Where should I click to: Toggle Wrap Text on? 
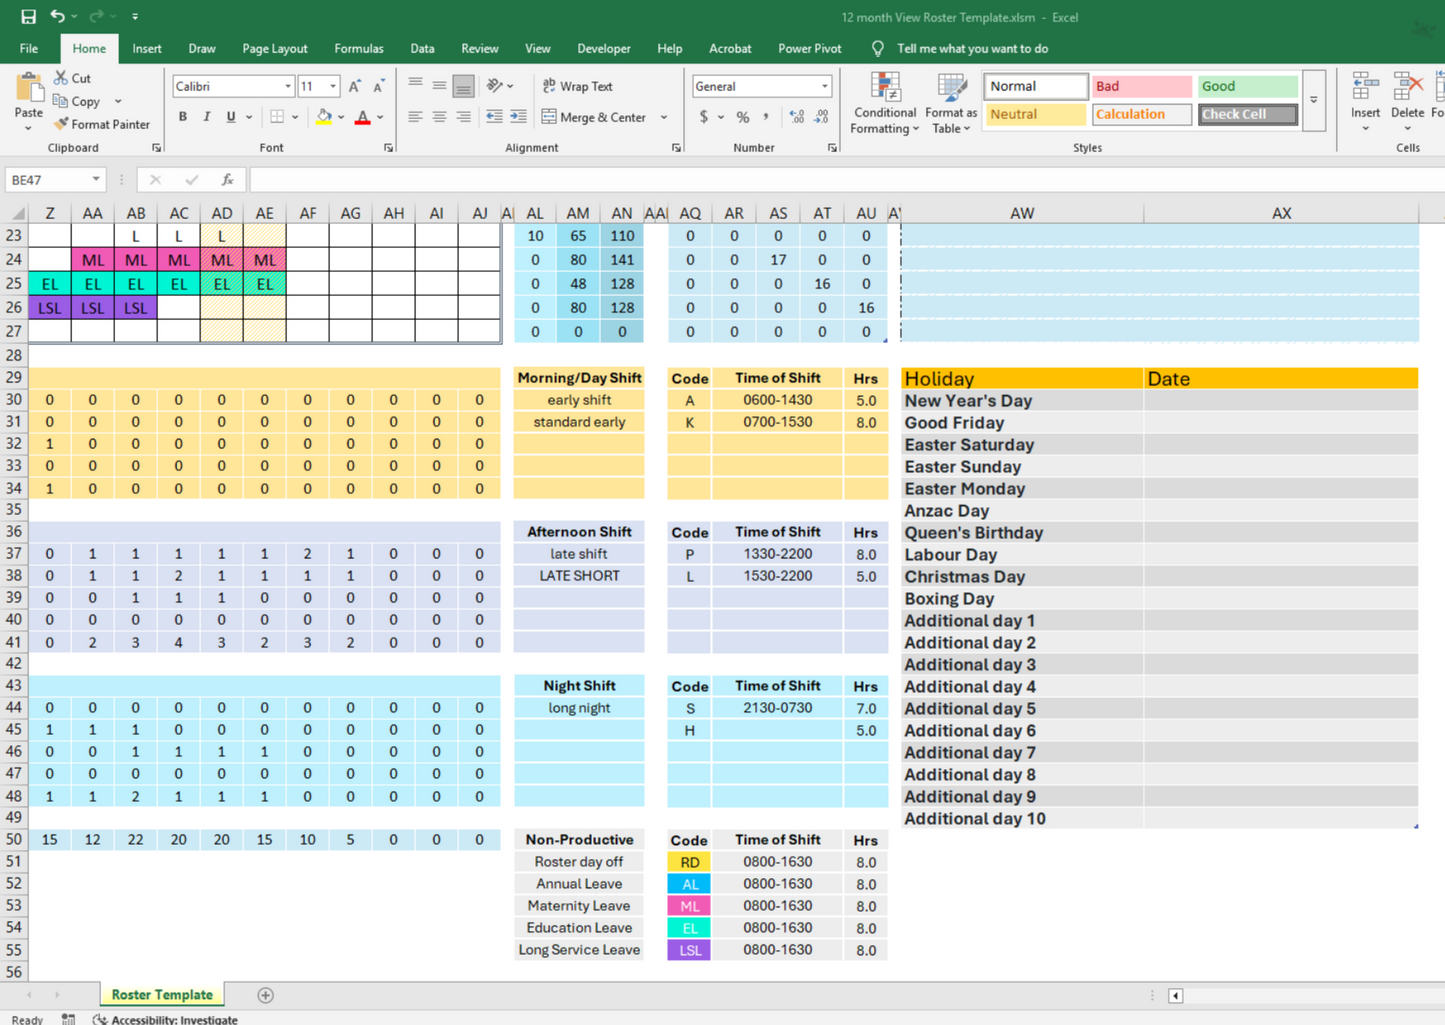[577, 87]
